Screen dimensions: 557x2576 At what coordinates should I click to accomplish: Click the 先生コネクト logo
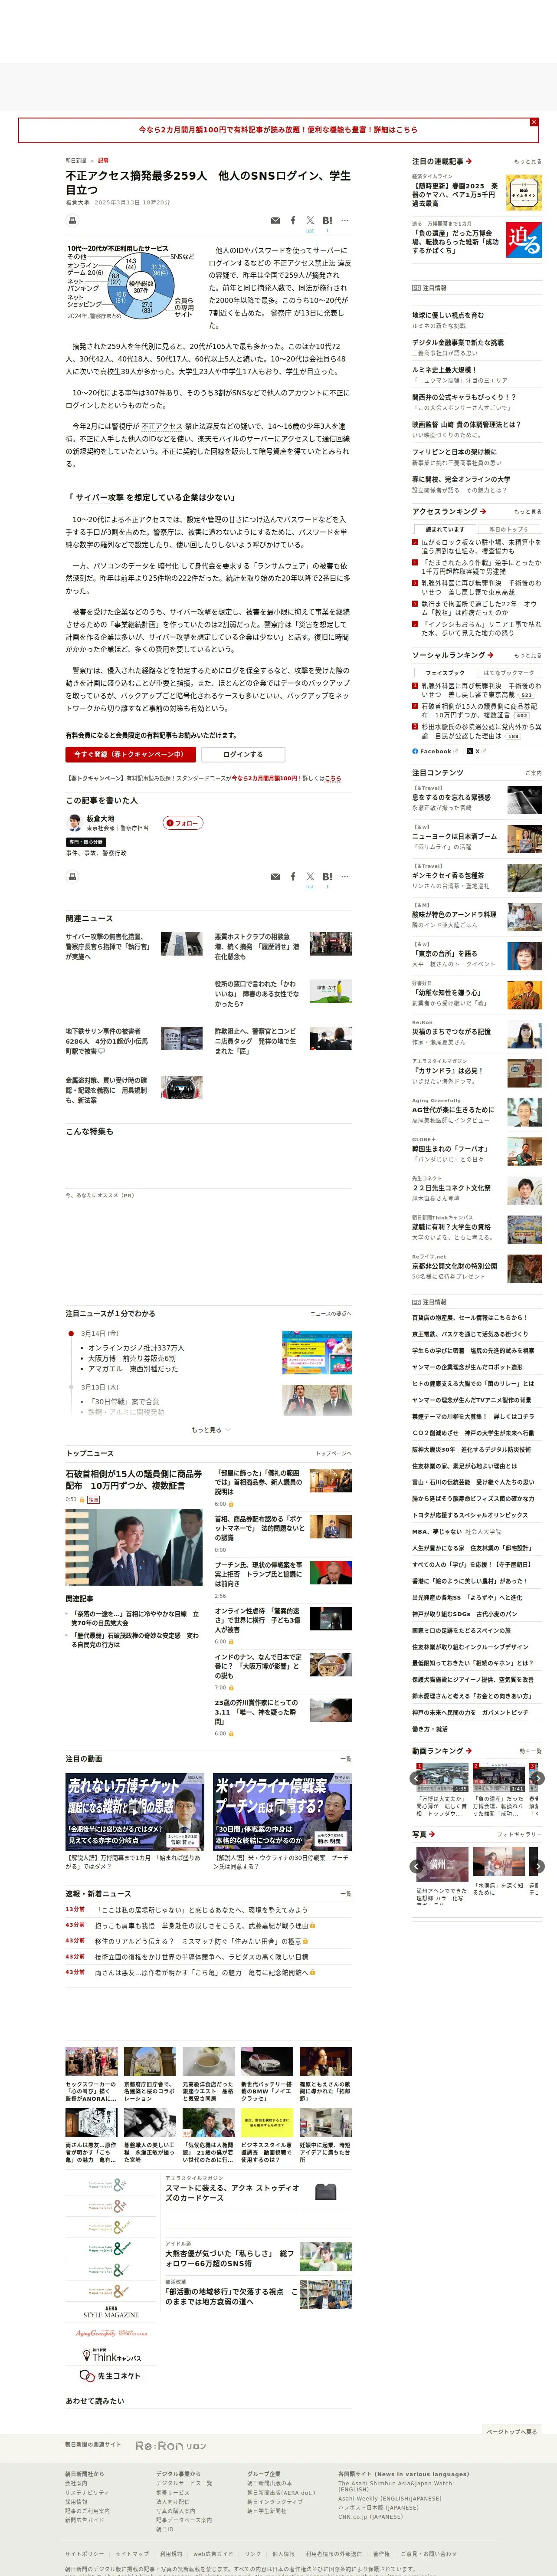pyautogui.click(x=111, y=2376)
